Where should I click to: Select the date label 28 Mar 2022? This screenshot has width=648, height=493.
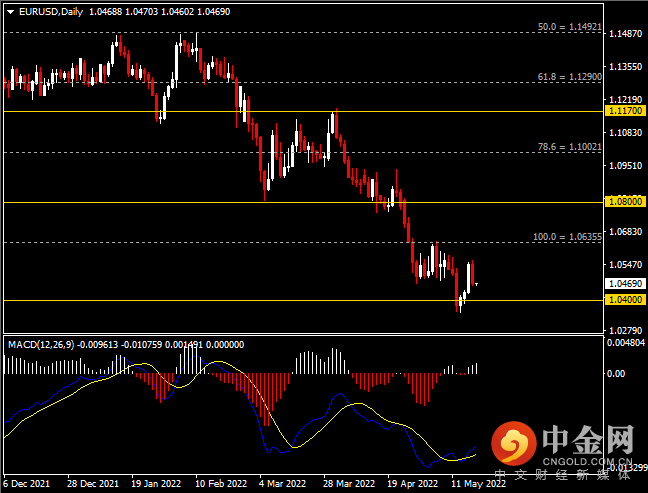(x=349, y=483)
